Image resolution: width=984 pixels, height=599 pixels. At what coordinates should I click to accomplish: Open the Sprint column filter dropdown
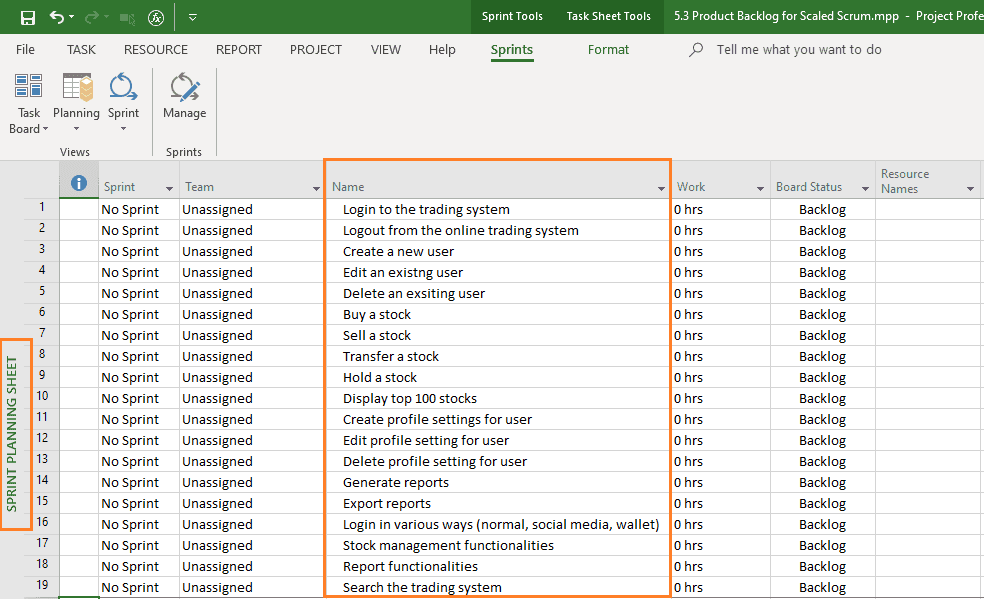169,188
